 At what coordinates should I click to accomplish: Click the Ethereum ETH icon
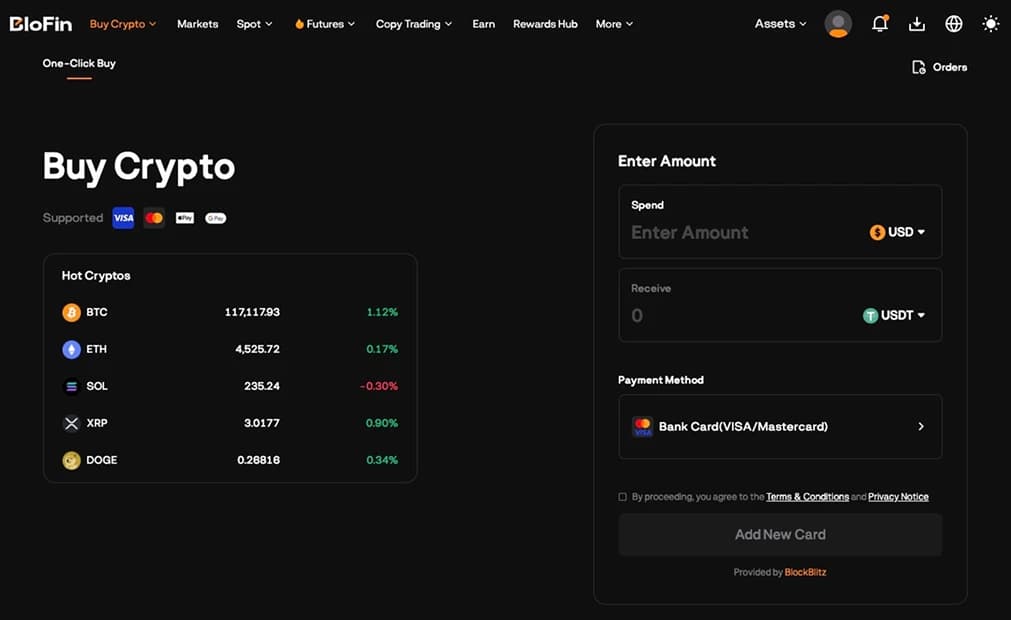click(71, 349)
